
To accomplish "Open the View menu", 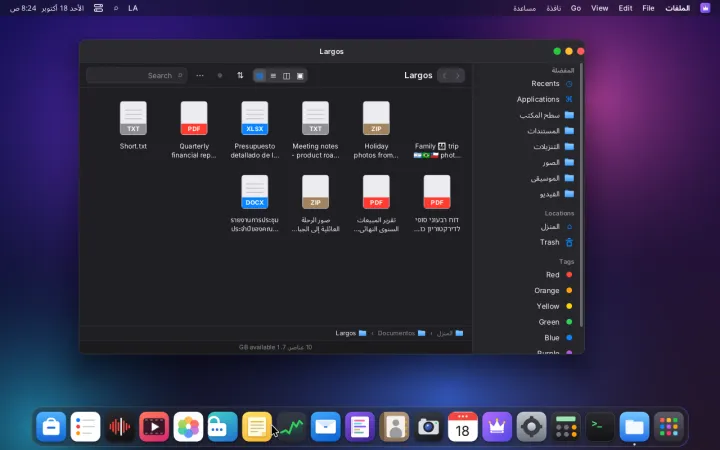I will point(599,8).
